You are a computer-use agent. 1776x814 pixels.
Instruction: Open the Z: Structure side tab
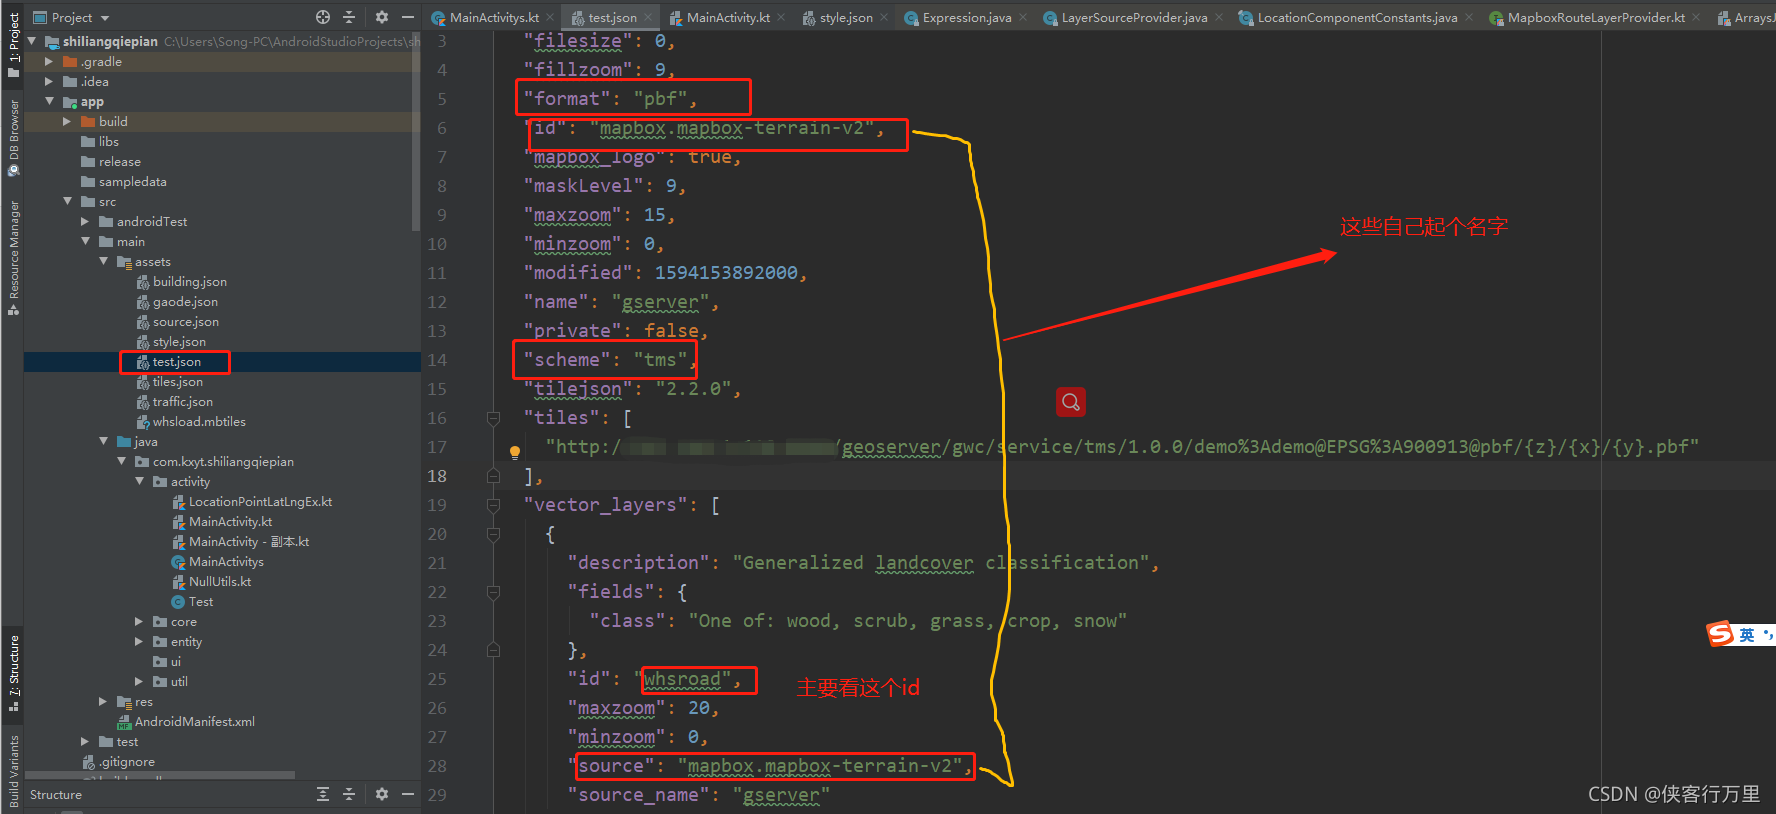(x=13, y=672)
